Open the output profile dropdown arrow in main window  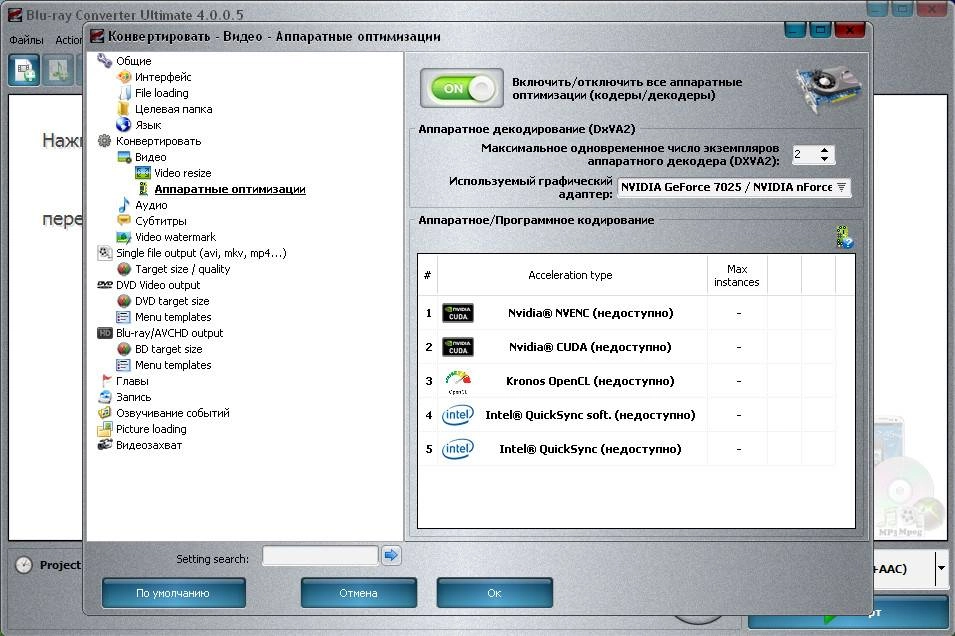[x=942, y=568]
